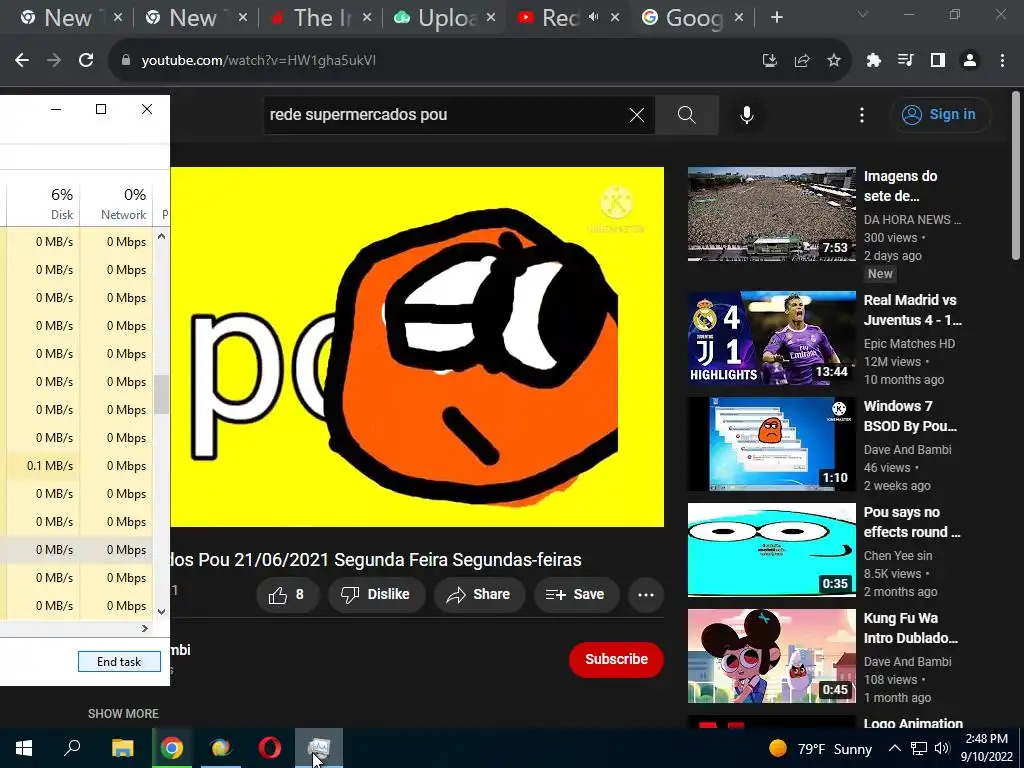Open volume control in system tray
This screenshot has width=1024, height=768.
(x=942, y=748)
